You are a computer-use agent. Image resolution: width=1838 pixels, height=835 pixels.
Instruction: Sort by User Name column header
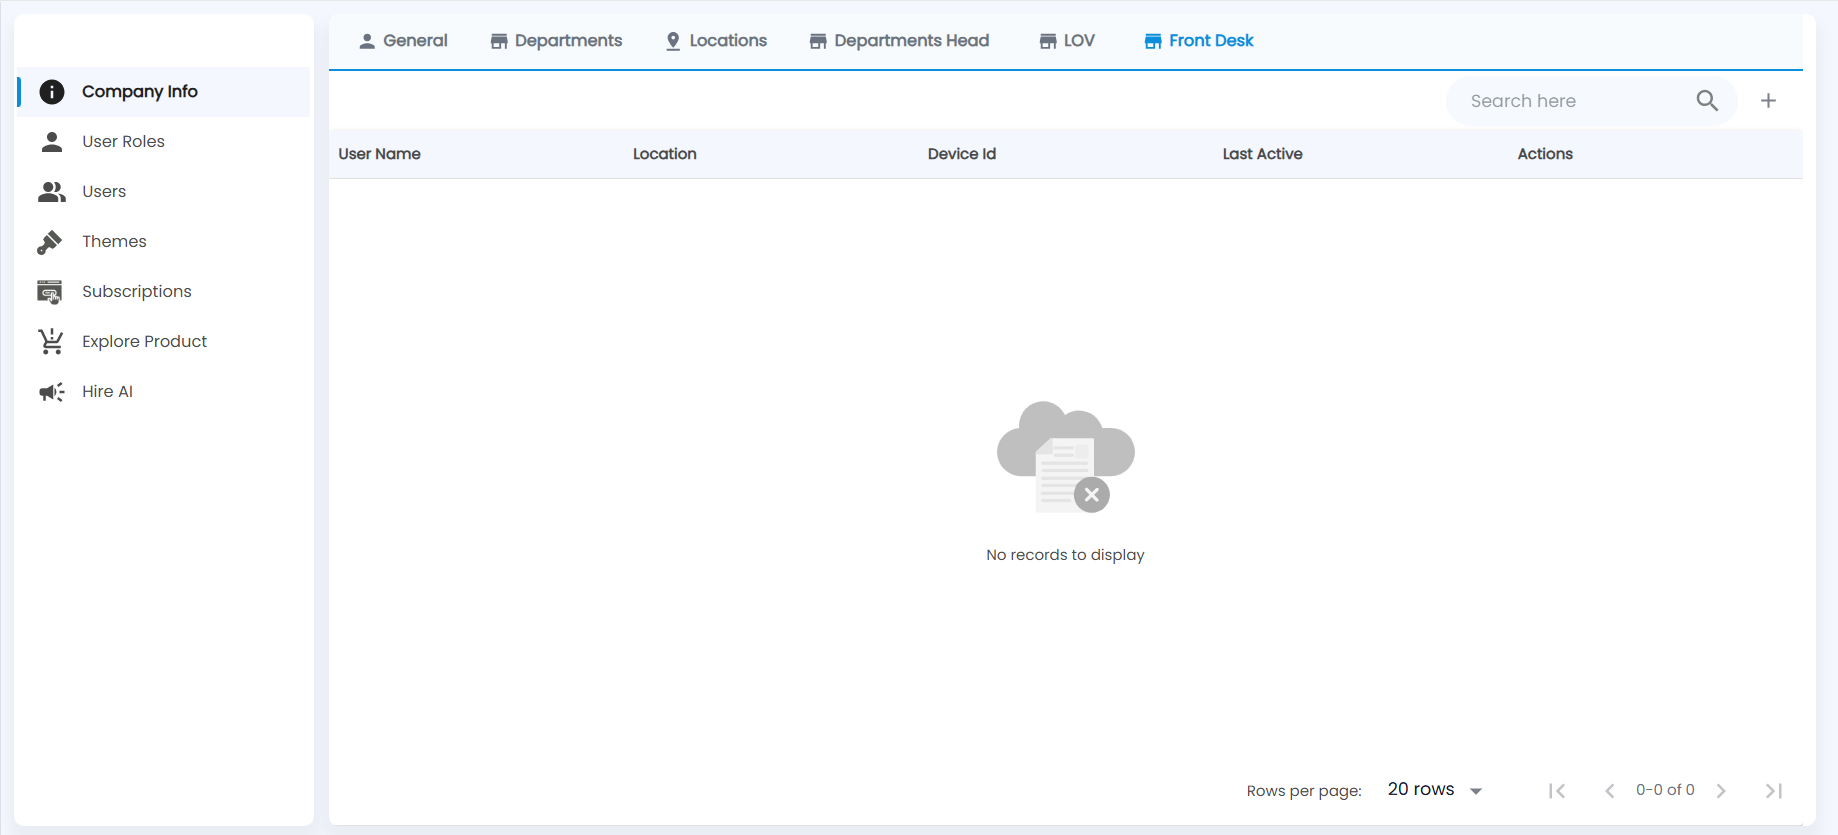tap(379, 154)
